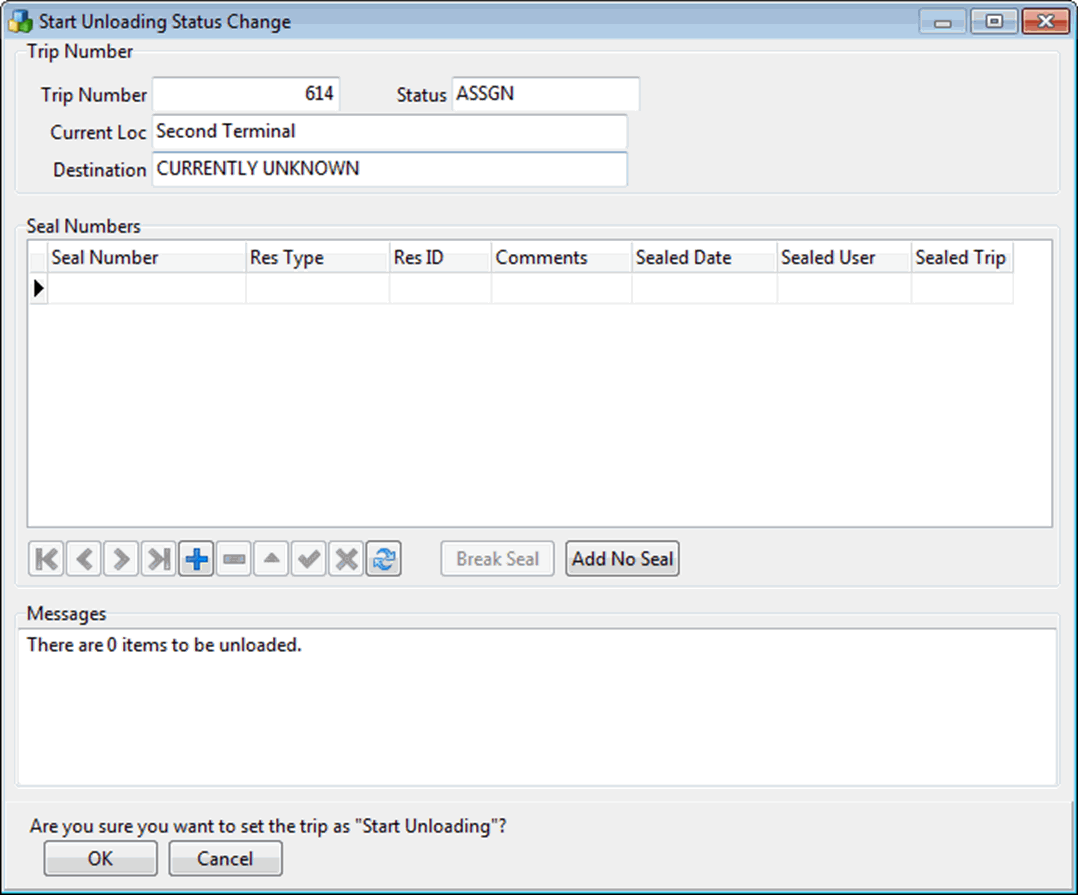Click the Destination field CURRENTLY UNKNOWN

pyautogui.click(x=390, y=169)
